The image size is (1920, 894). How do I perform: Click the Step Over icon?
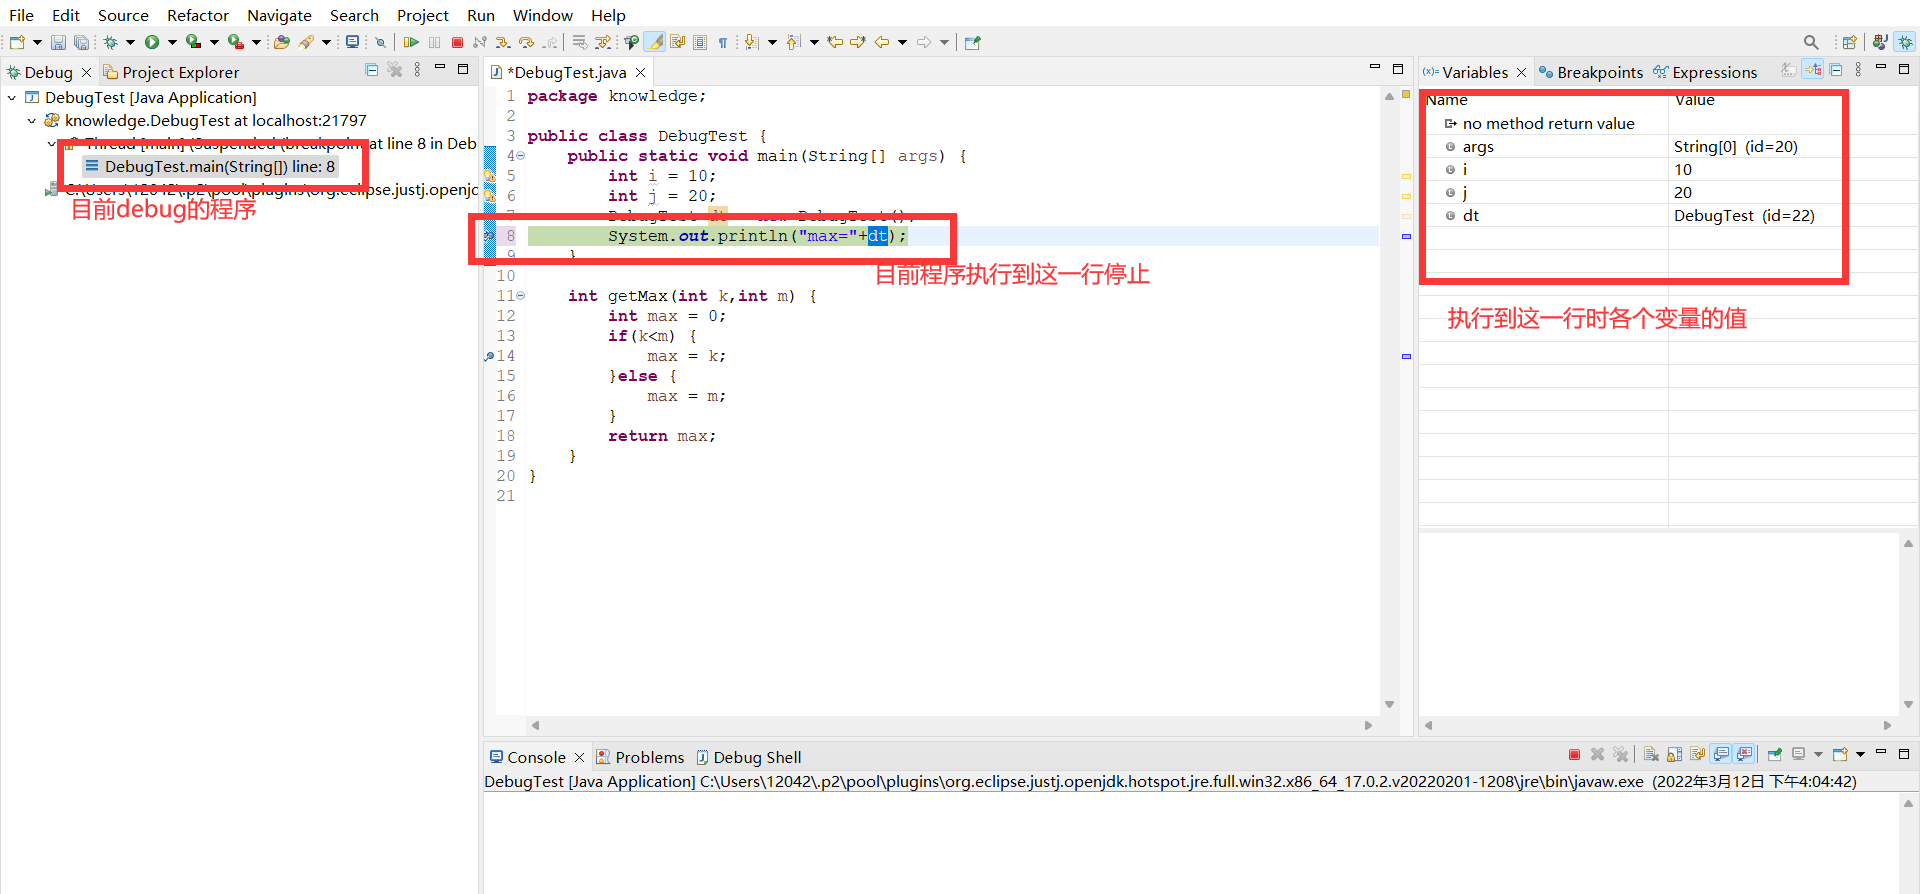526,42
